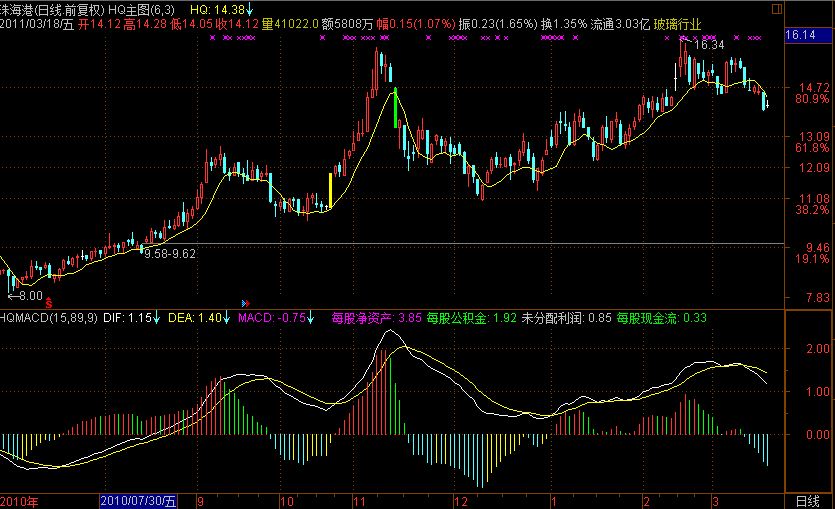This screenshot has height=509, width=835.
Task: Select the highlighted date 2010/07/30 on the timeline
Action: [x=139, y=499]
